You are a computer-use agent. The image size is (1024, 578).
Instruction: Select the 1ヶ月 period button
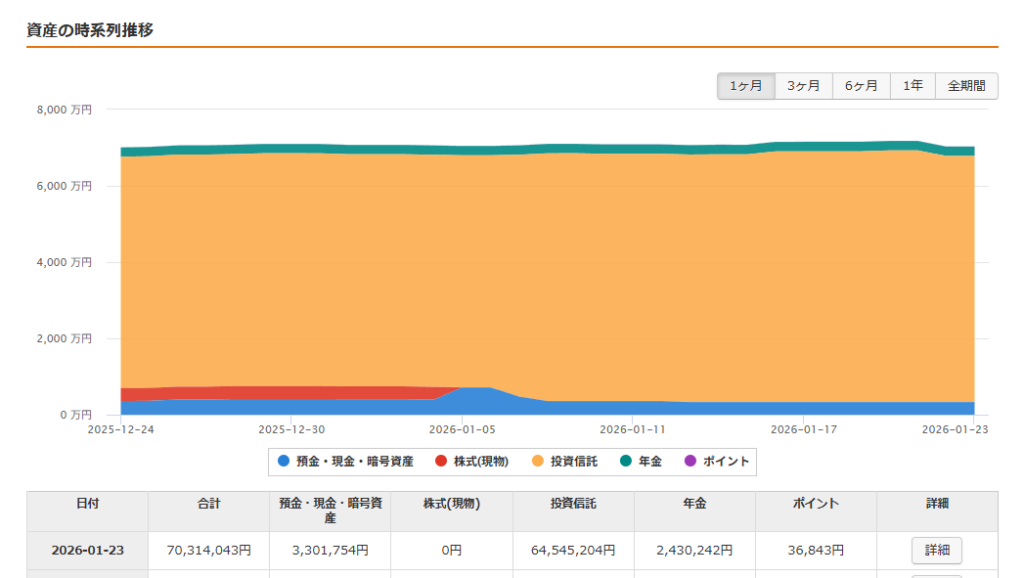coord(746,86)
